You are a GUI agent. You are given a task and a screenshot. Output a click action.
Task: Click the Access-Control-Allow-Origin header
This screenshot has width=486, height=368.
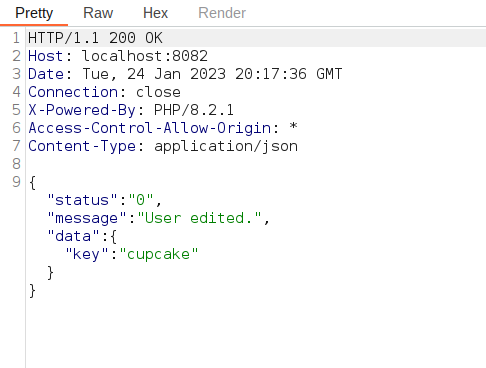point(149,128)
